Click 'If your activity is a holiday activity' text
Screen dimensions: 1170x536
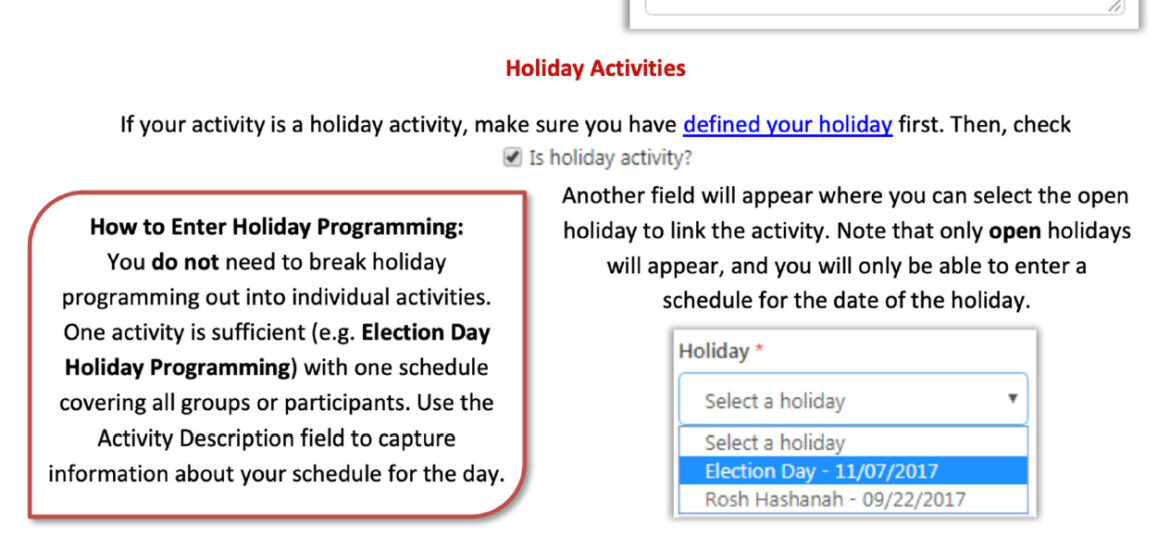[293, 125]
